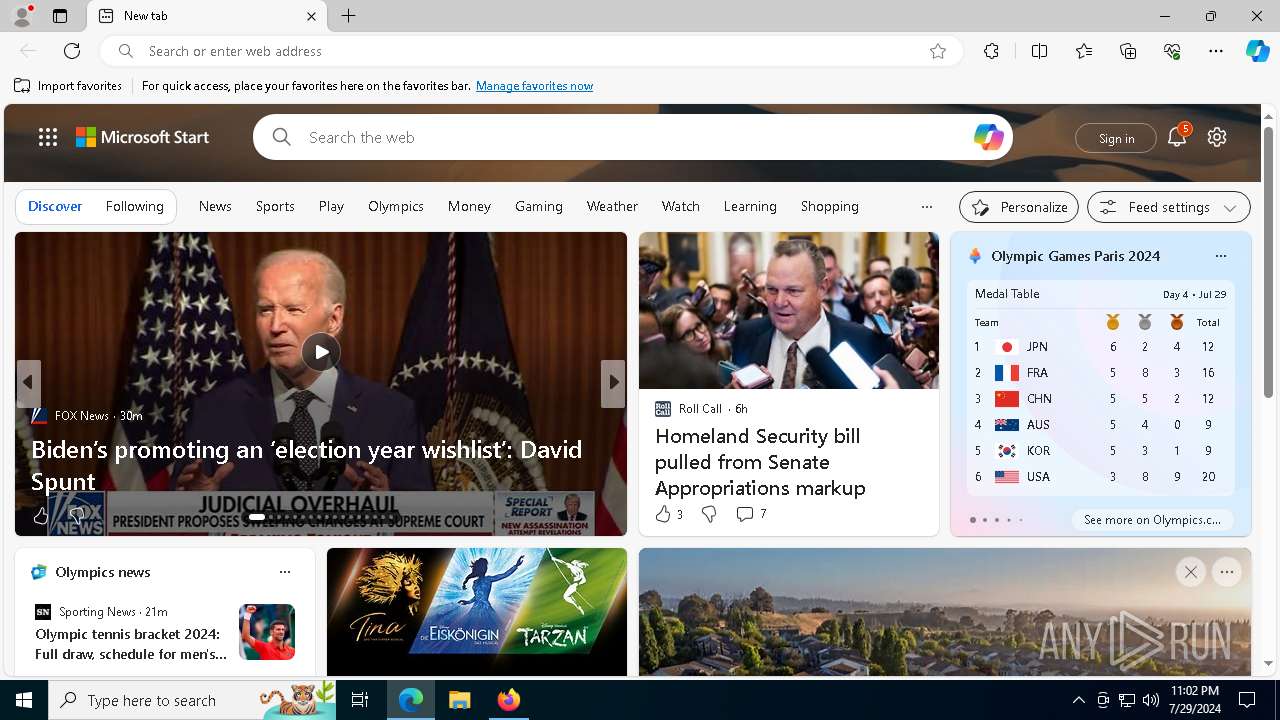Image resolution: width=1280 pixels, height=720 pixels.
Task: Open the notifications bell
Action: [x=1177, y=137]
